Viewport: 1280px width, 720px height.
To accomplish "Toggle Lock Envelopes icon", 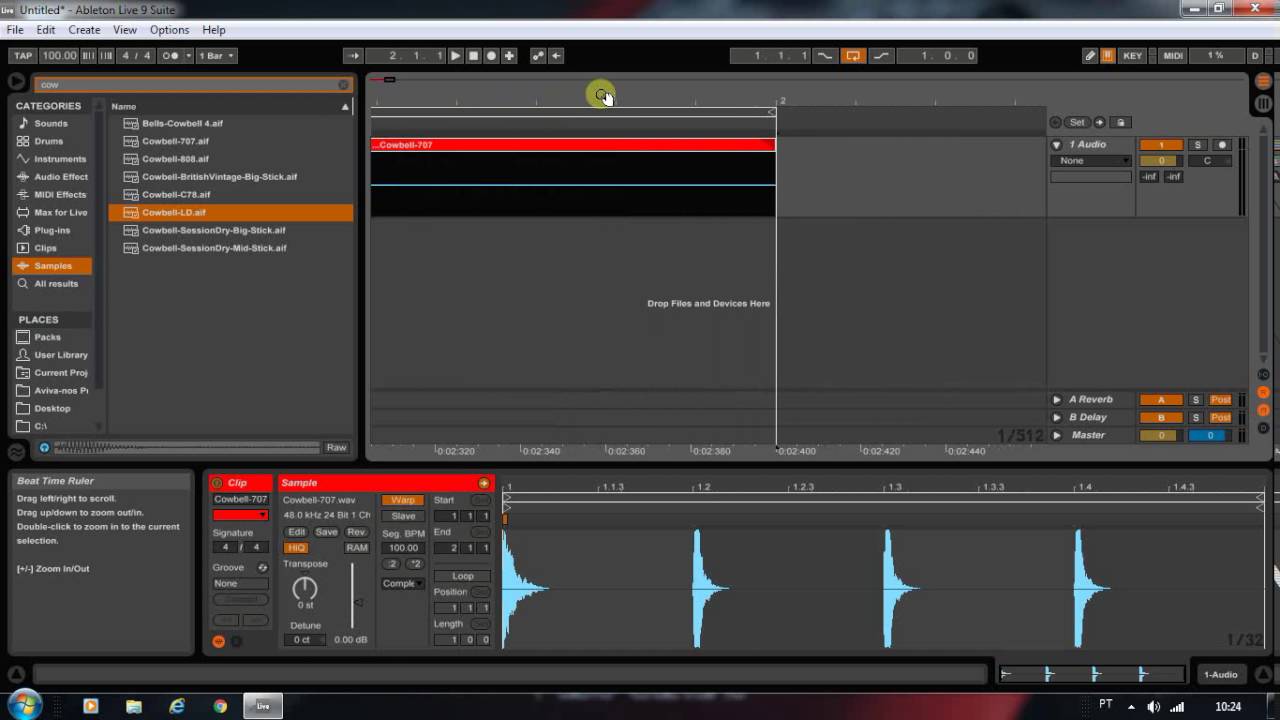I will point(1120,123).
